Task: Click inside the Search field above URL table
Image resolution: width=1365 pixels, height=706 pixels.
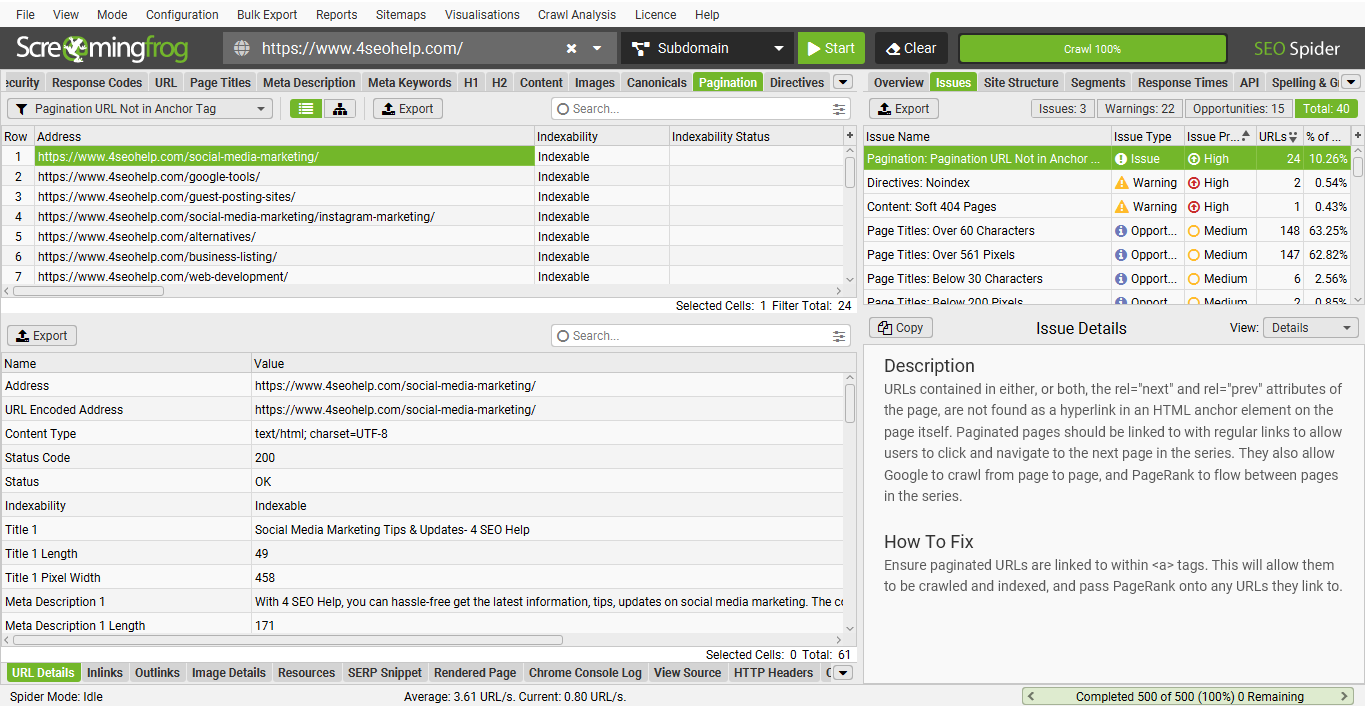Action: [680, 108]
